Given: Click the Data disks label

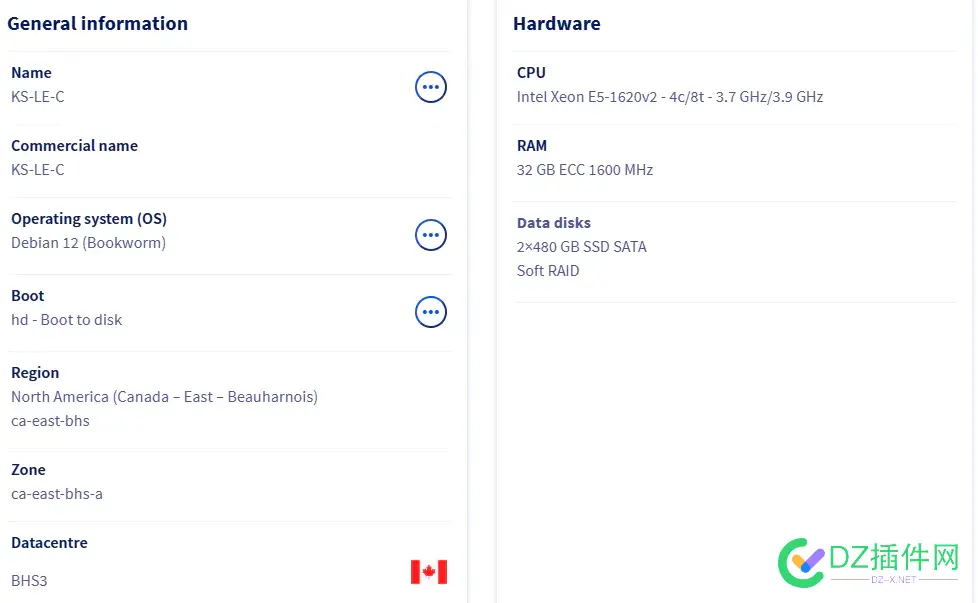Looking at the screenshot, I should [554, 223].
